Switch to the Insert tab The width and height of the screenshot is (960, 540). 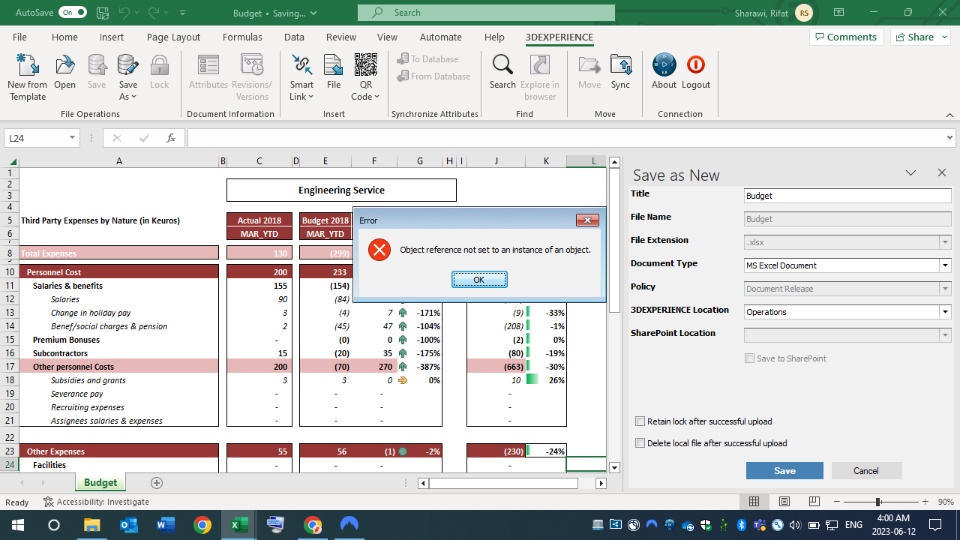111,37
